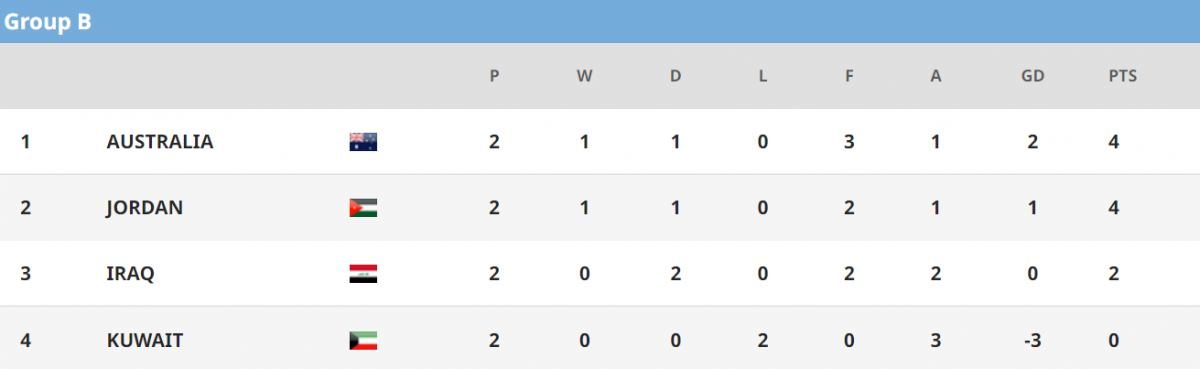Click the Jordan flag icon
The height and width of the screenshot is (369, 1200).
click(x=363, y=208)
